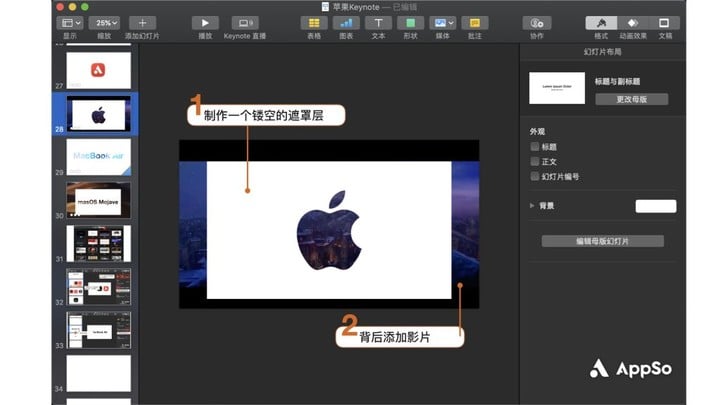
Task: Expand the Background (背景) section
Action: (532, 206)
